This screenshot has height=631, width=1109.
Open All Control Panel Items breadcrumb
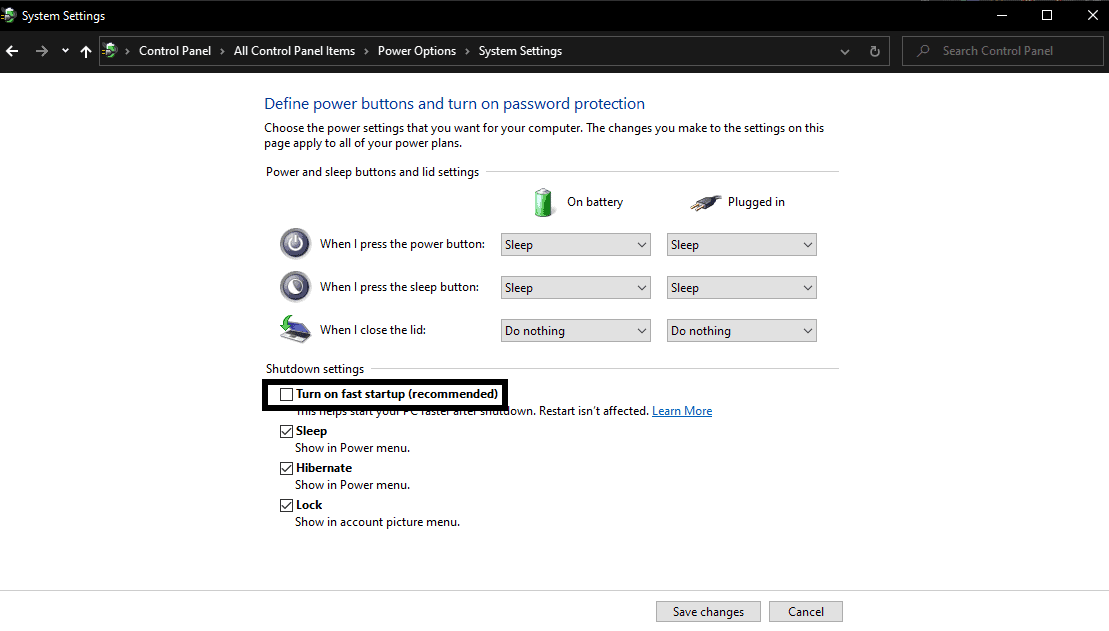pos(294,50)
